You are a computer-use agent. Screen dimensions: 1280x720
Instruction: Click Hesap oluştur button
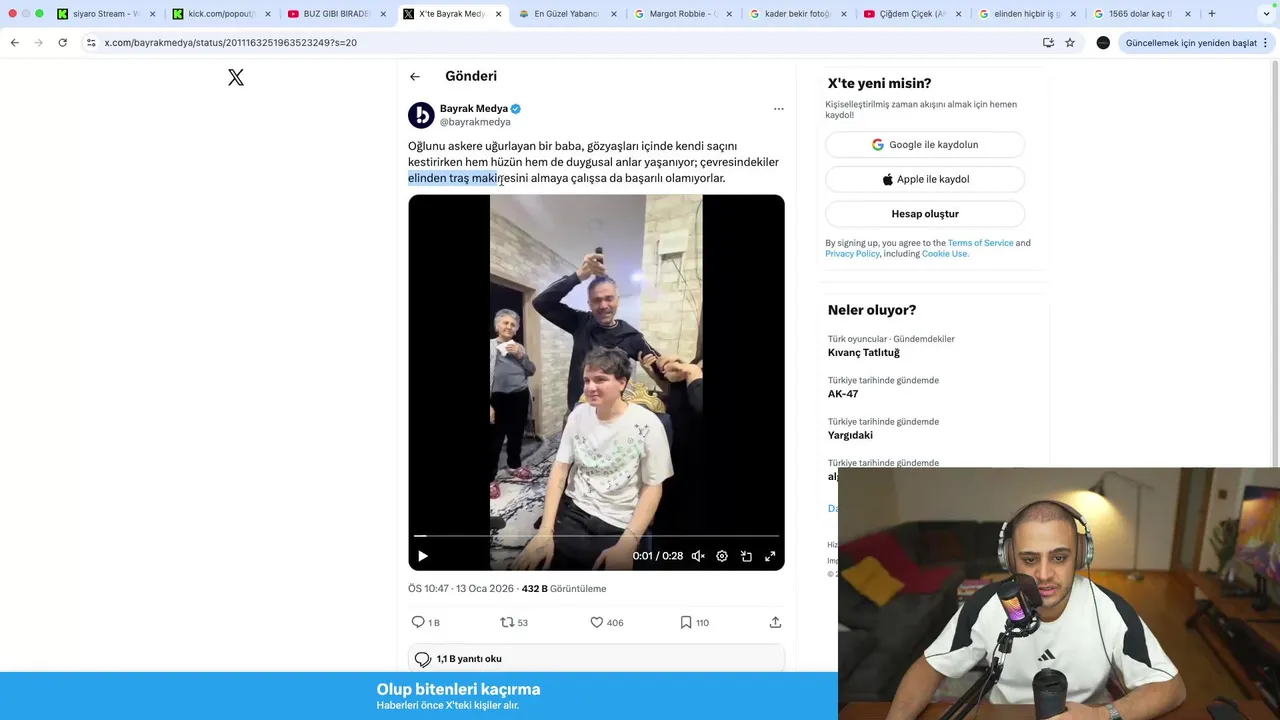coord(925,214)
